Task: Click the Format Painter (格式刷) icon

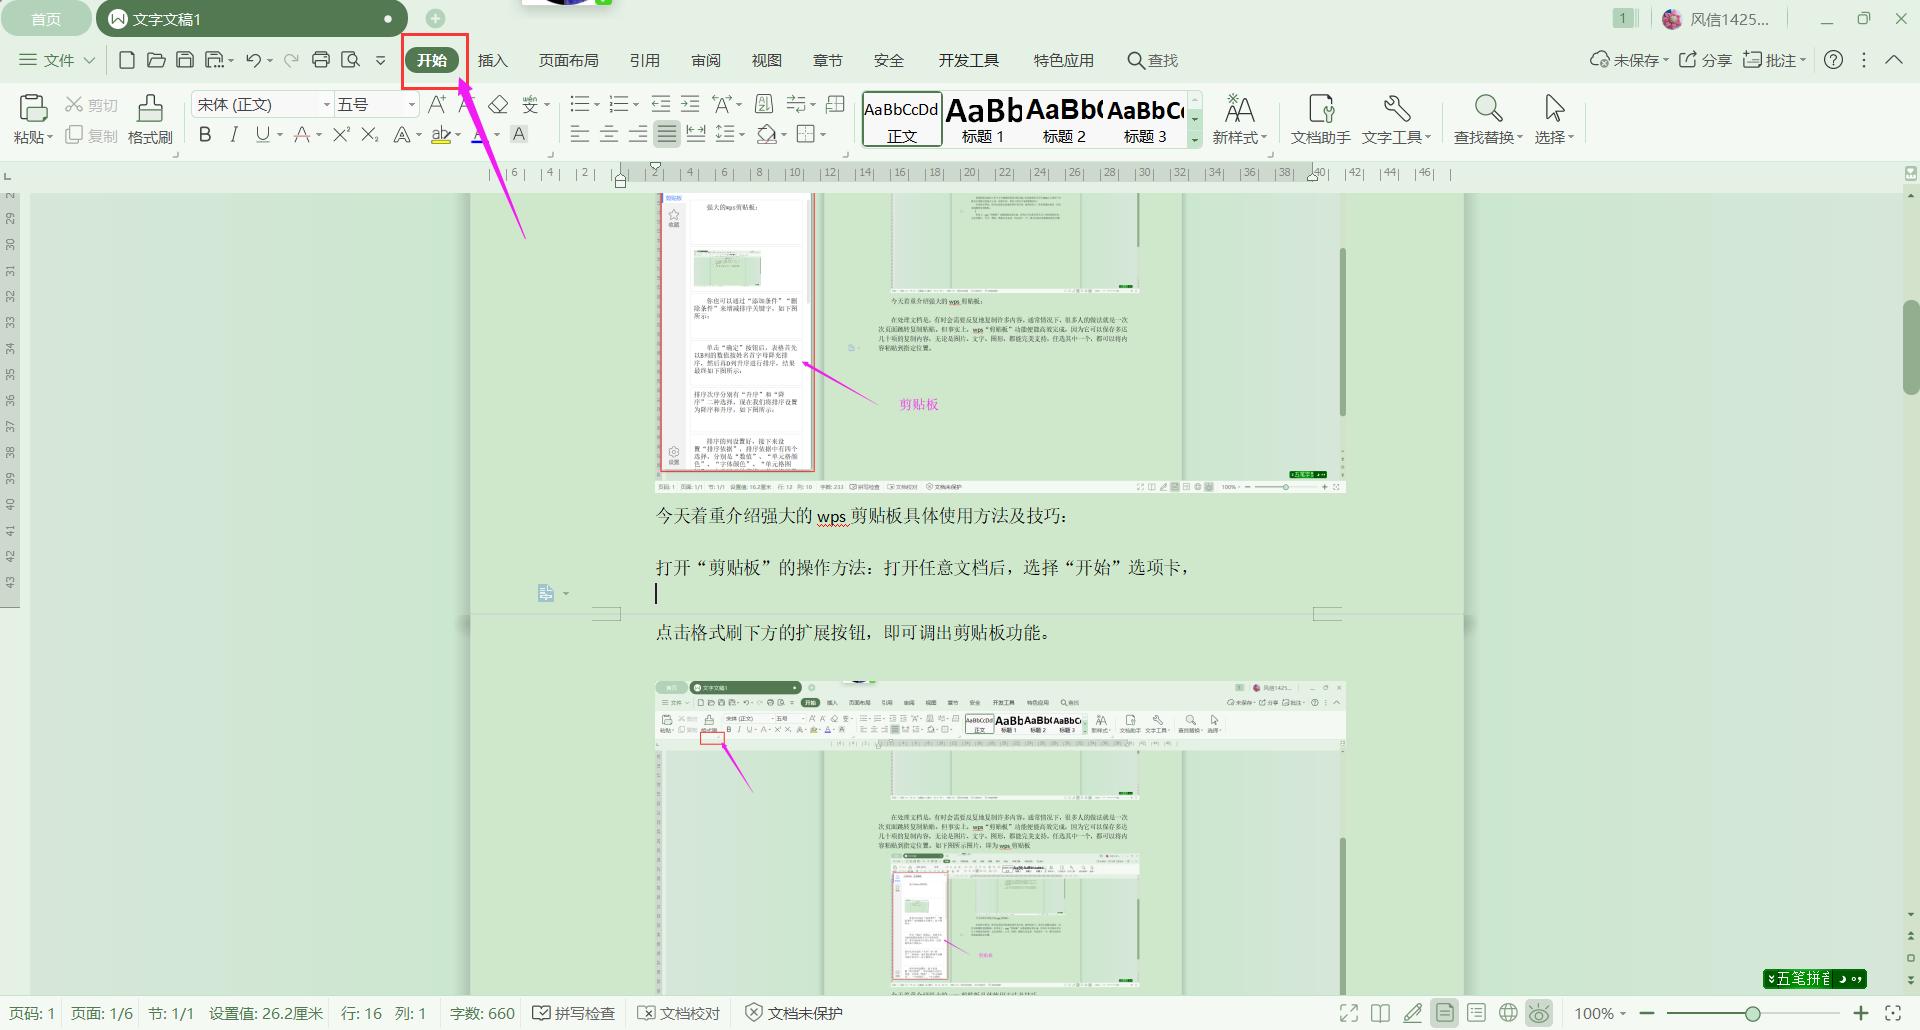Action: click(x=150, y=118)
